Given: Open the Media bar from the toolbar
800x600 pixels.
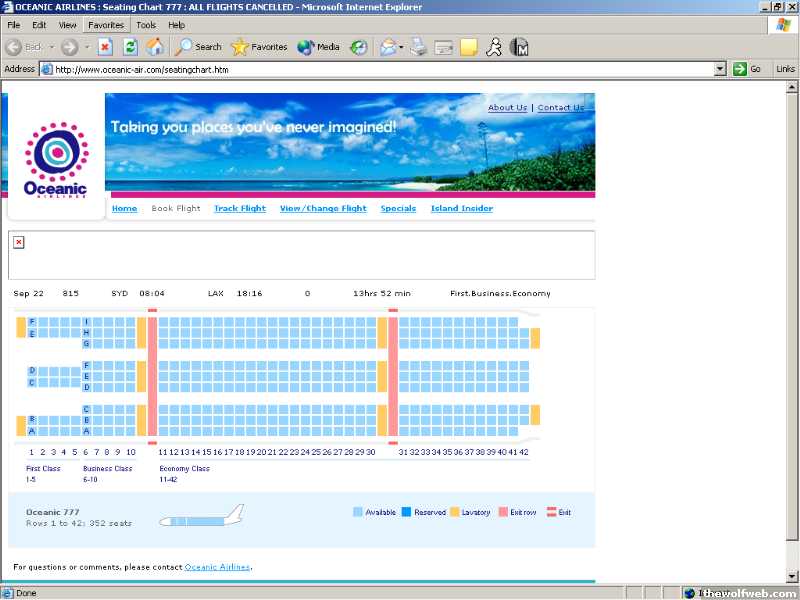Looking at the screenshot, I should [x=318, y=47].
